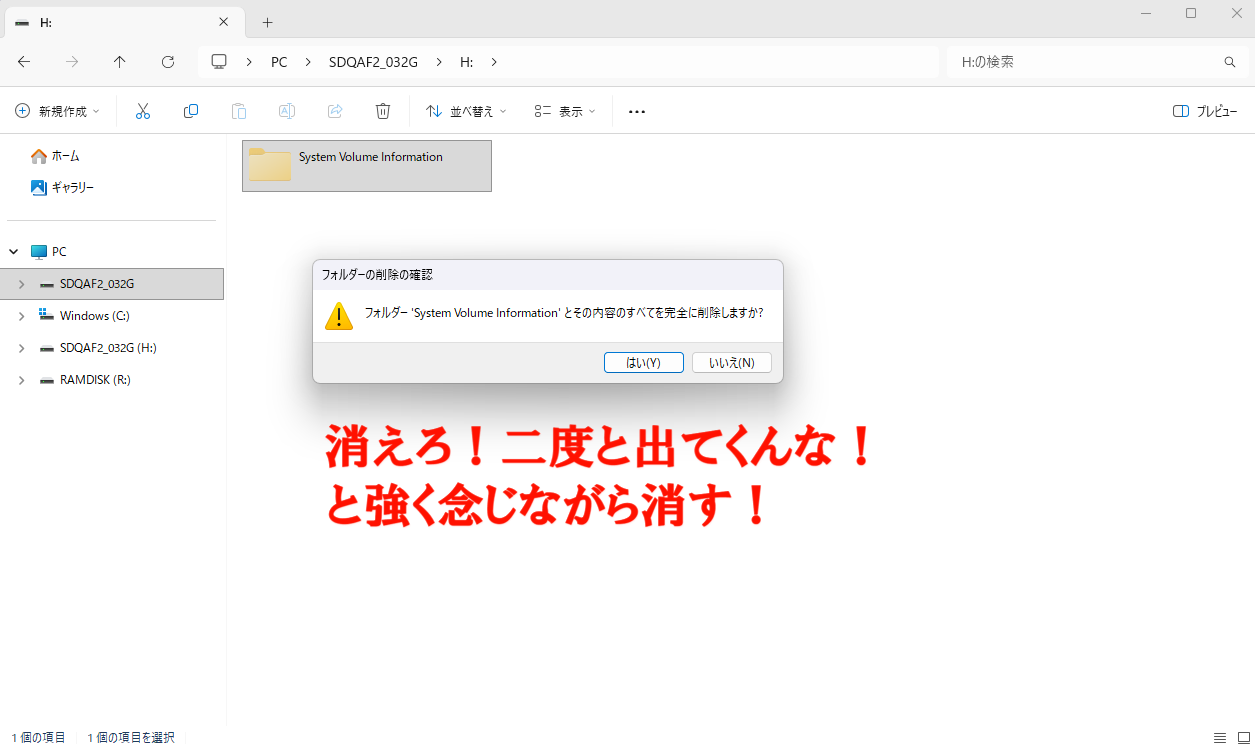Click the Paste clipboard icon

click(239, 111)
